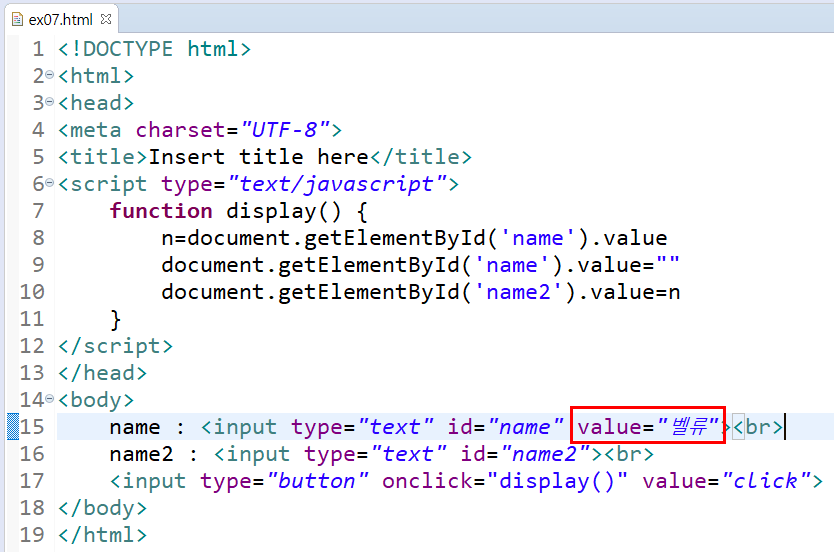
Task: Click the value="click" attribute on line 17
Action: (x=727, y=481)
